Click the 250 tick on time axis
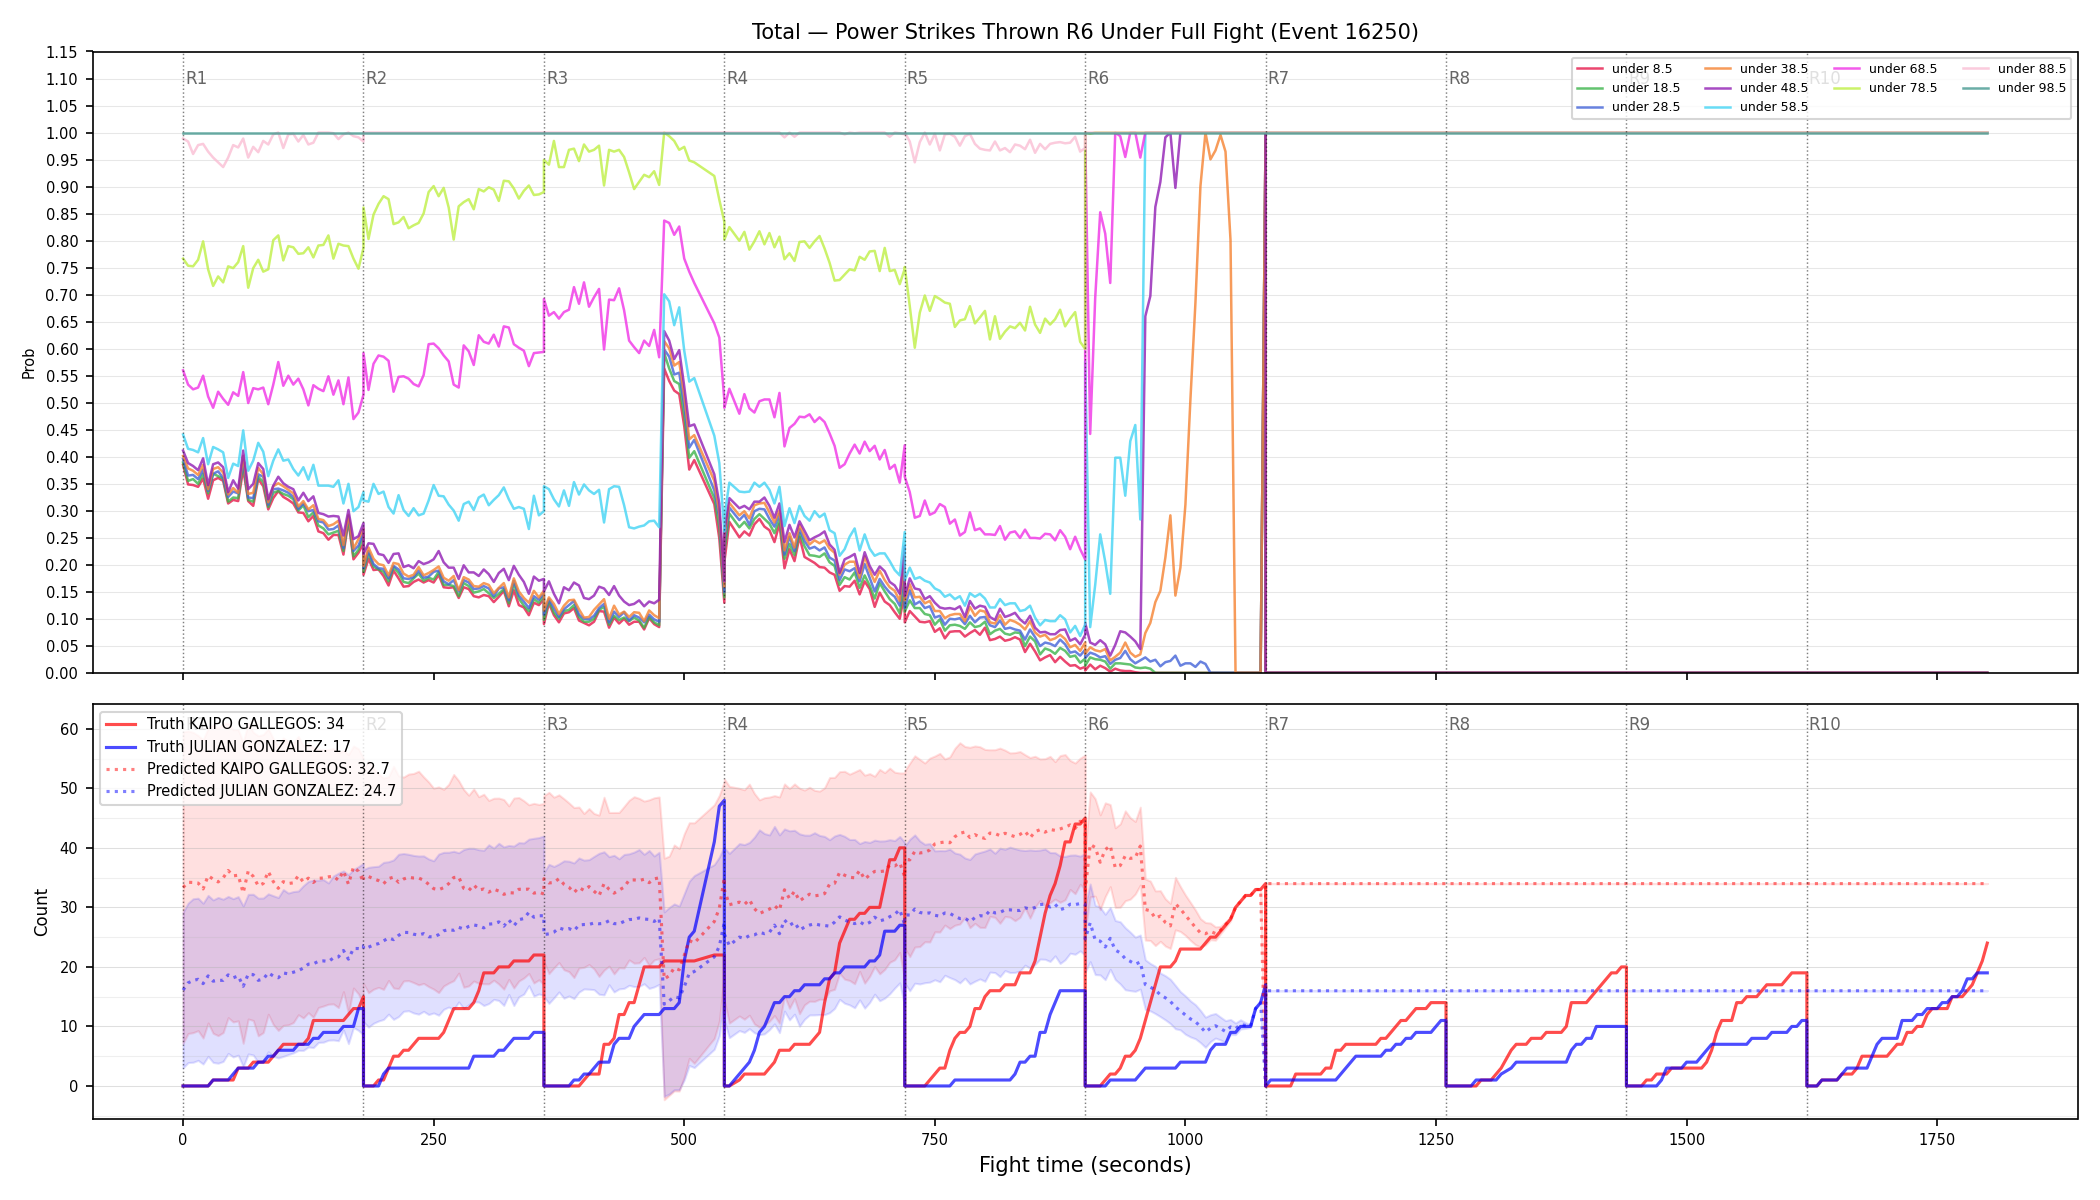The image size is (2100, 1200). pyautogui.click(x=433, y=1139)
